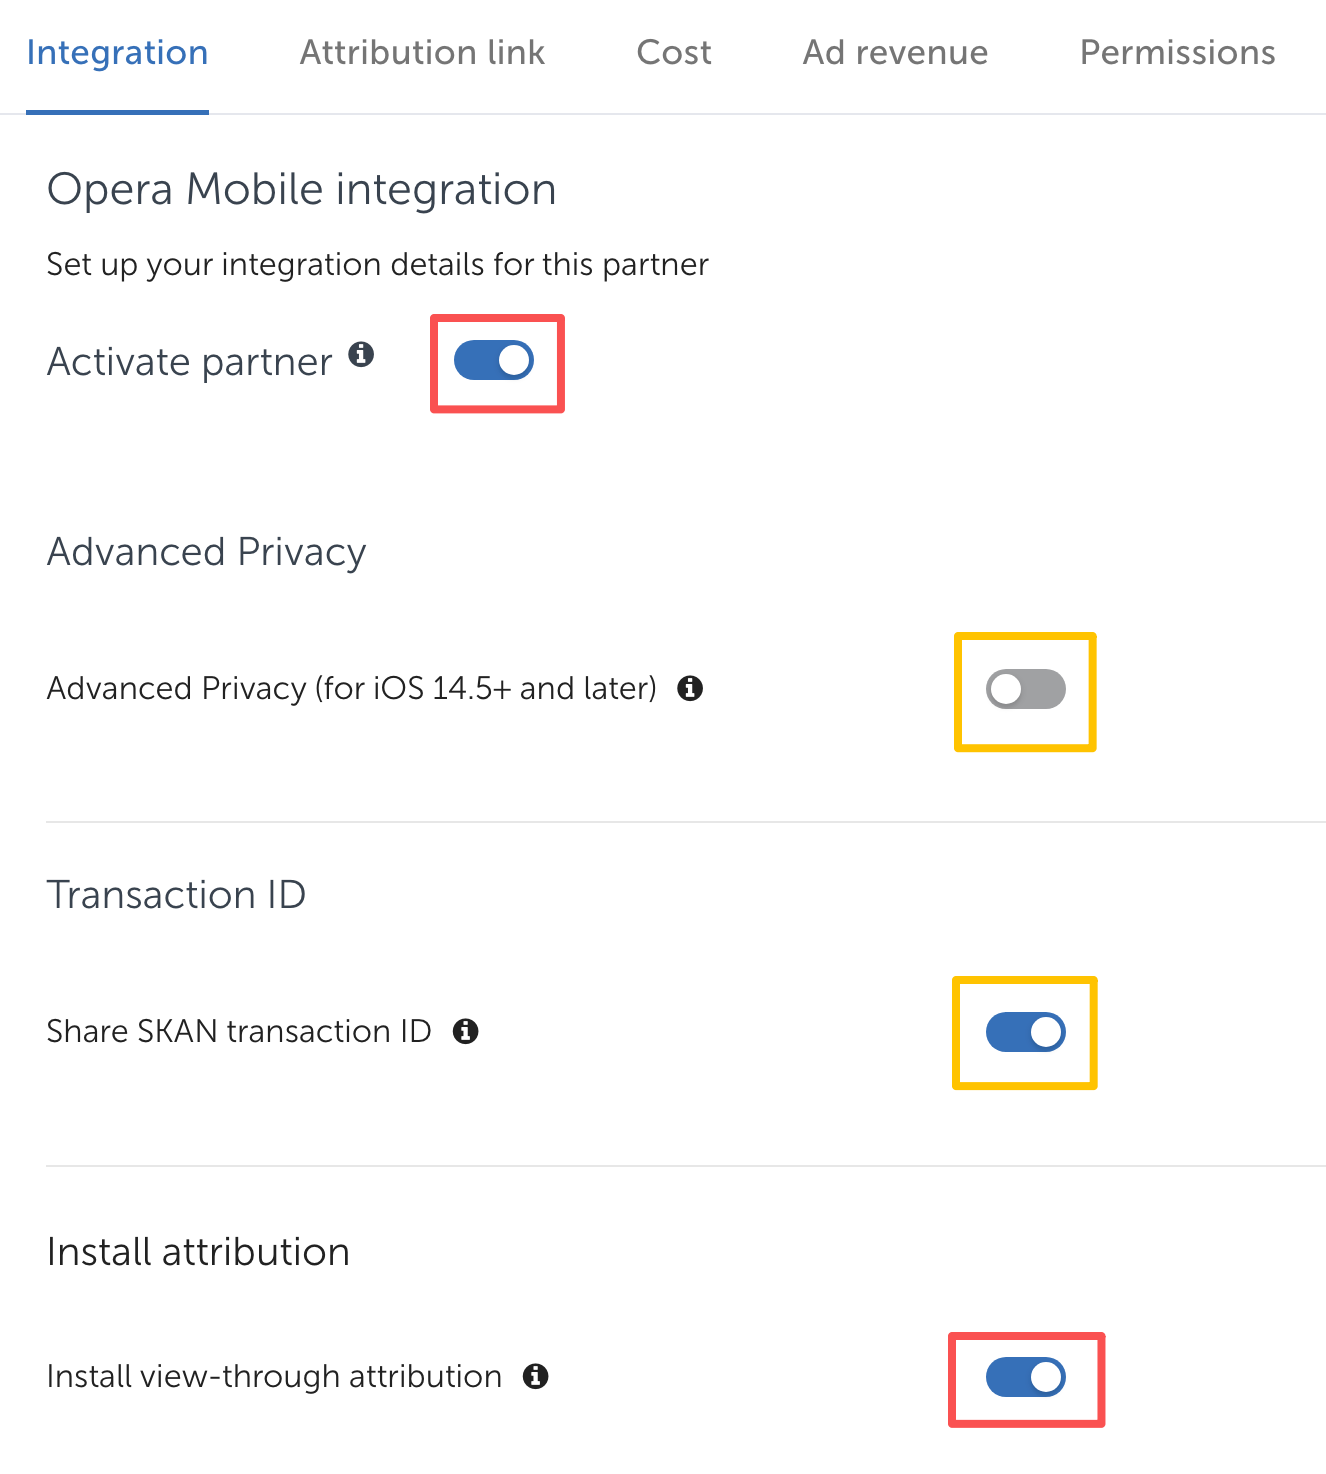The image size is (1326, 1474).
Task: Click info icon next to Advanced Privacy iOS 14.5+ label
Action: [x=690, y=688]
